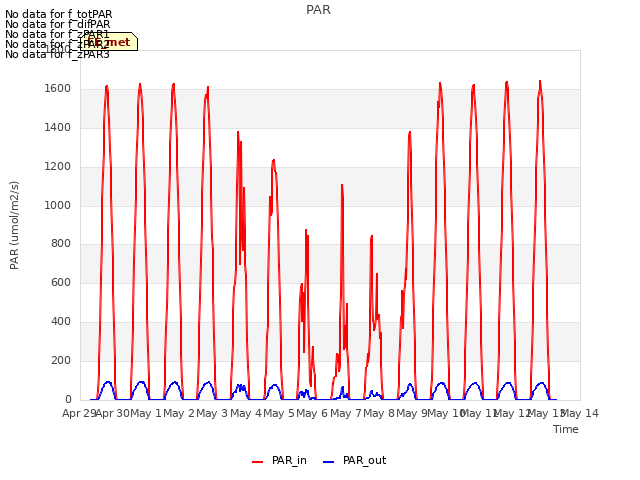
Task: Click the May 3 x-axis date label
Action: coord(212,413)
